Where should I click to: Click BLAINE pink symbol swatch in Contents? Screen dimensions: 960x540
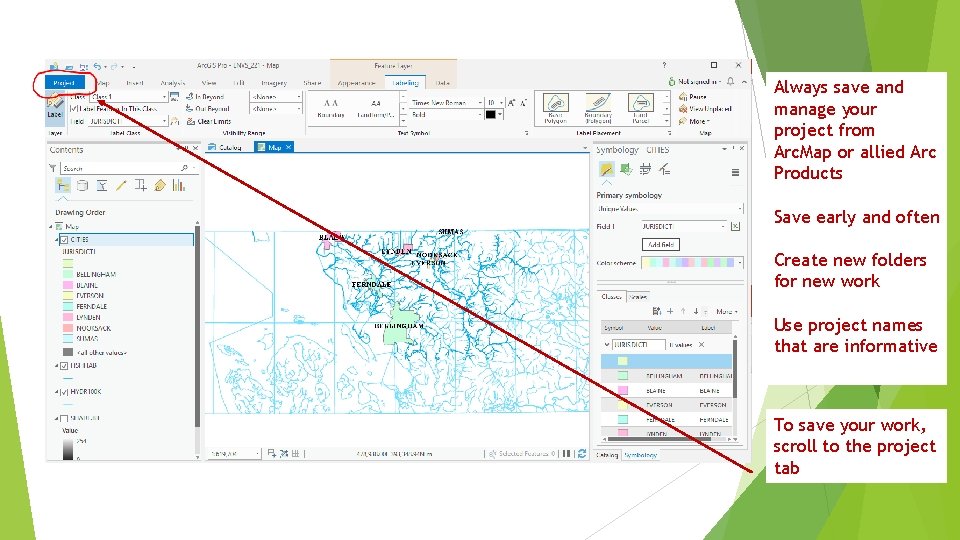[68, 285]
